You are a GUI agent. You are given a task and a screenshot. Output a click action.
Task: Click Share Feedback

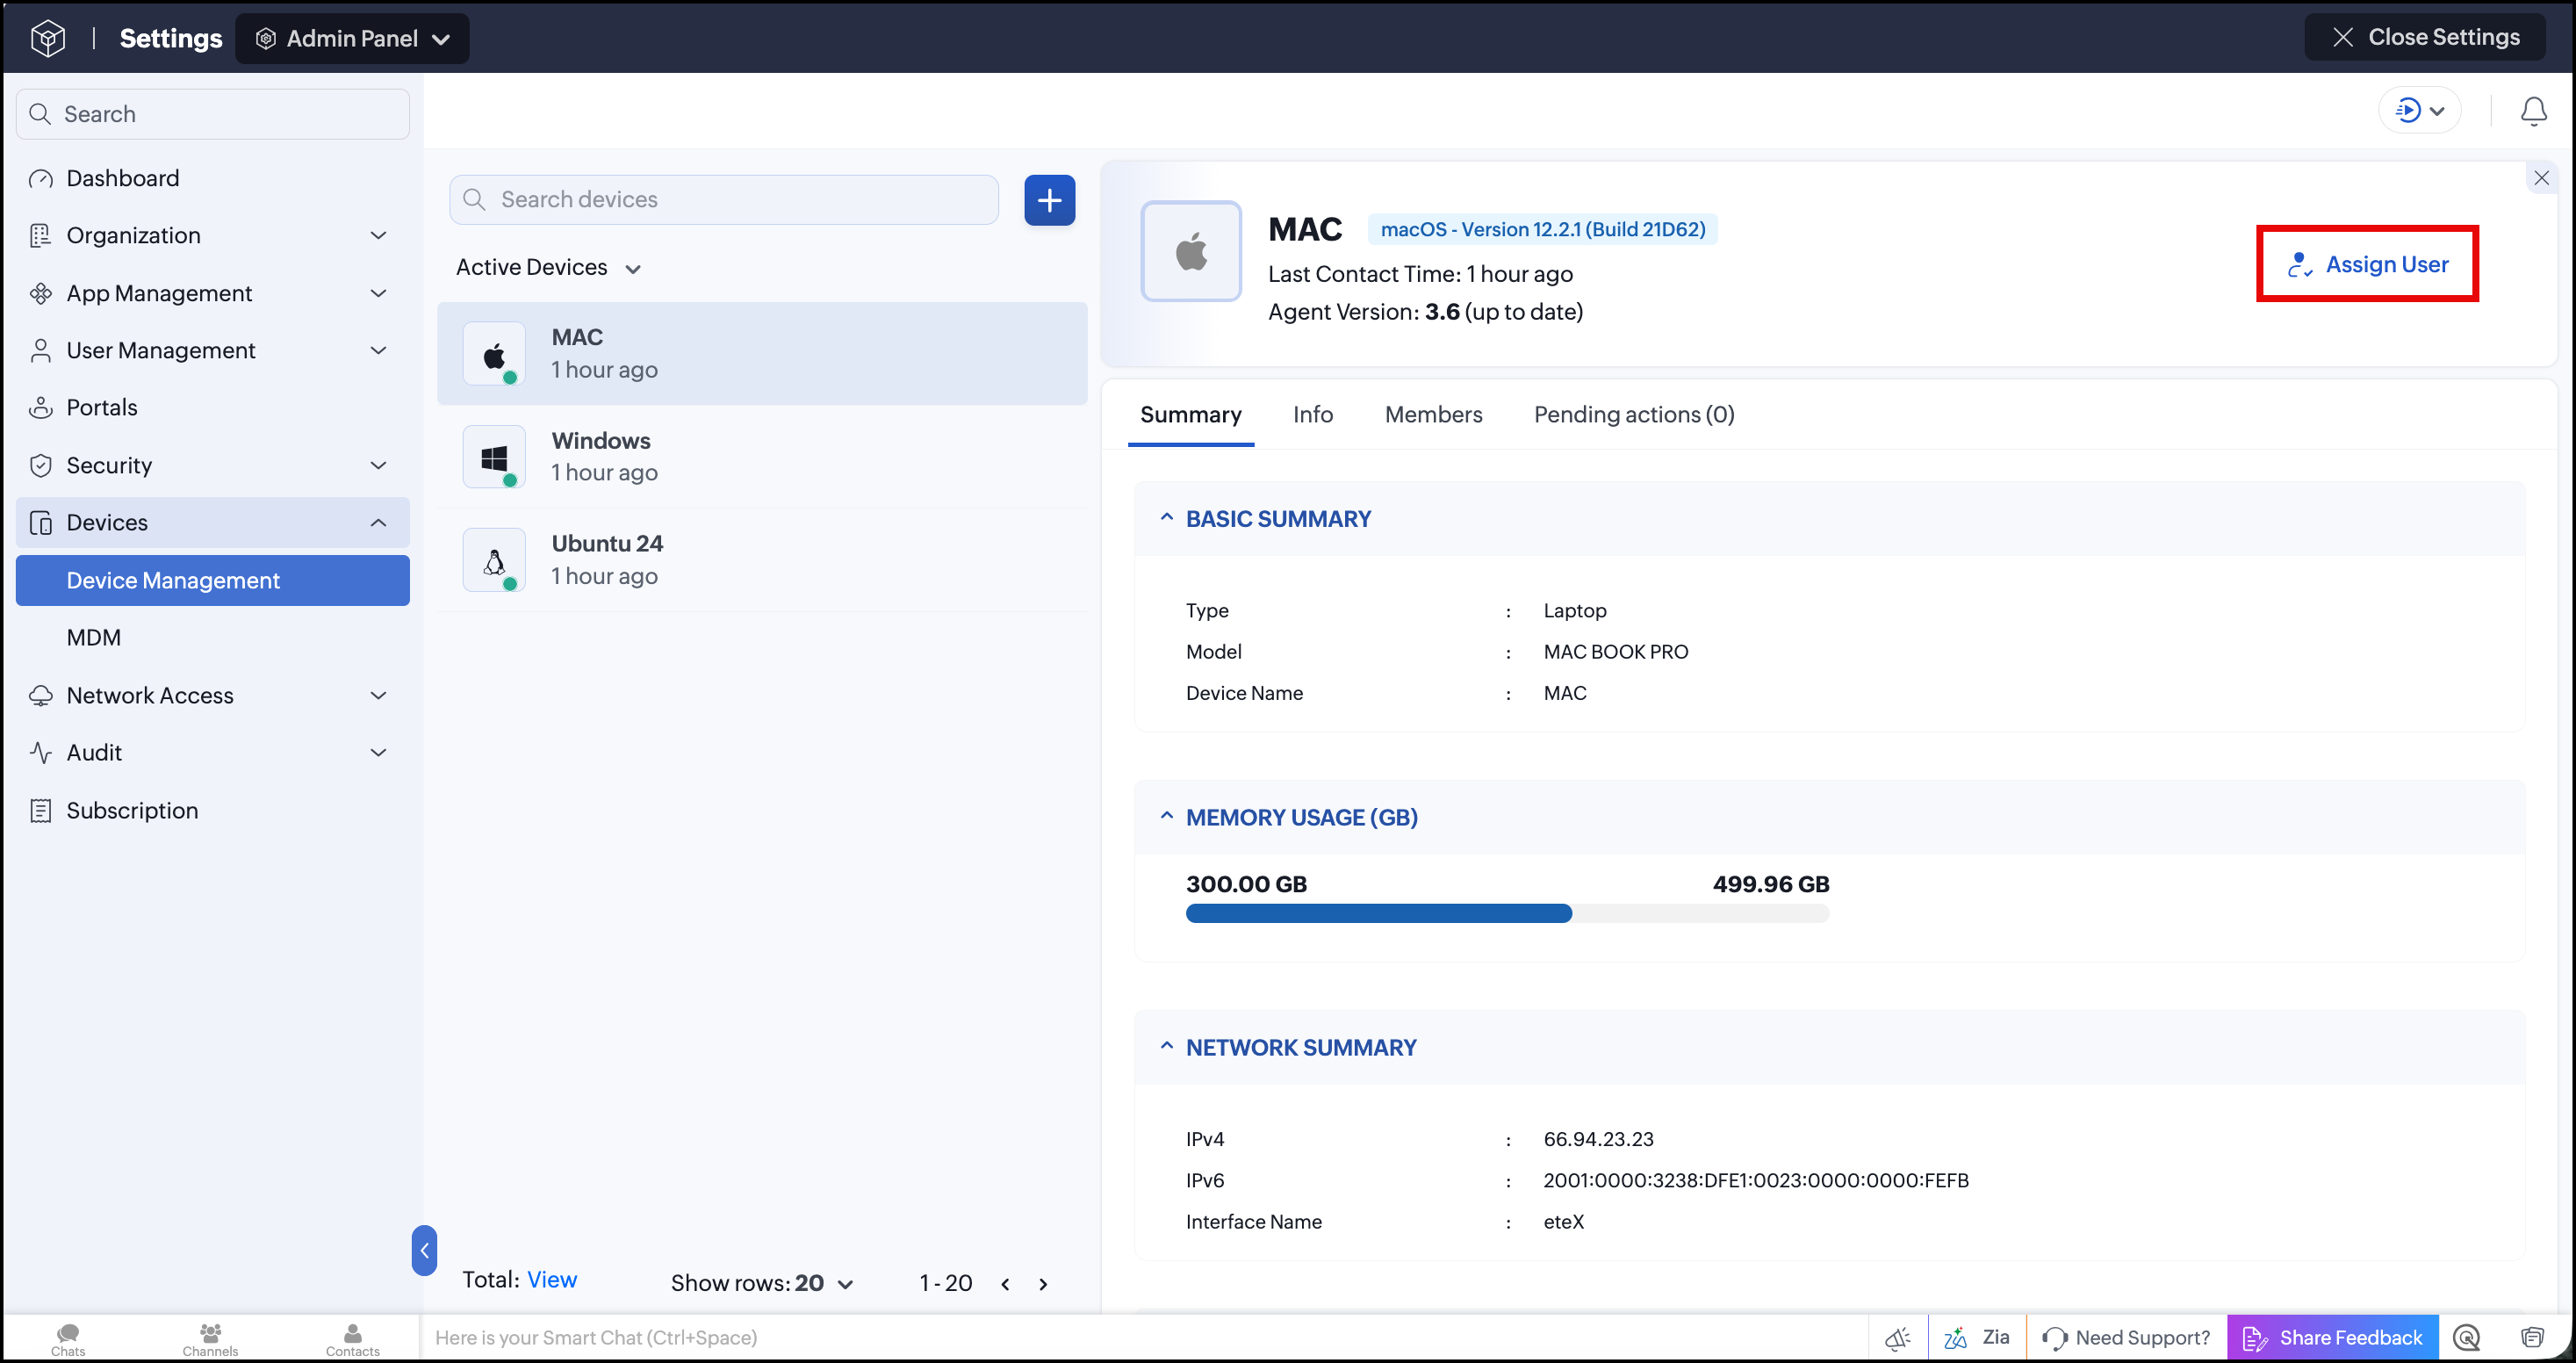pyautogui.click(x=2332, y=1338)
